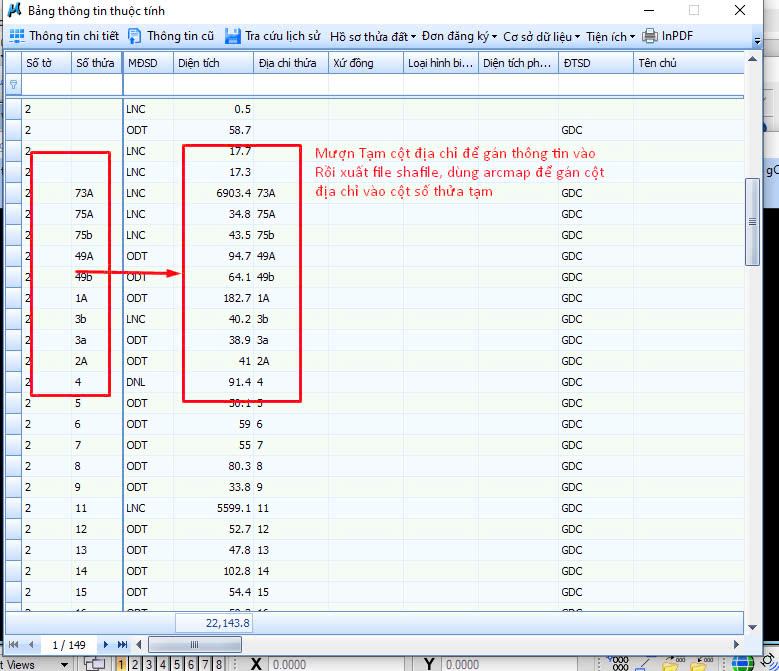This screenshot has height=671, width=779.
Task: Go to the previous record page
Action: click(x=31, y=645)
